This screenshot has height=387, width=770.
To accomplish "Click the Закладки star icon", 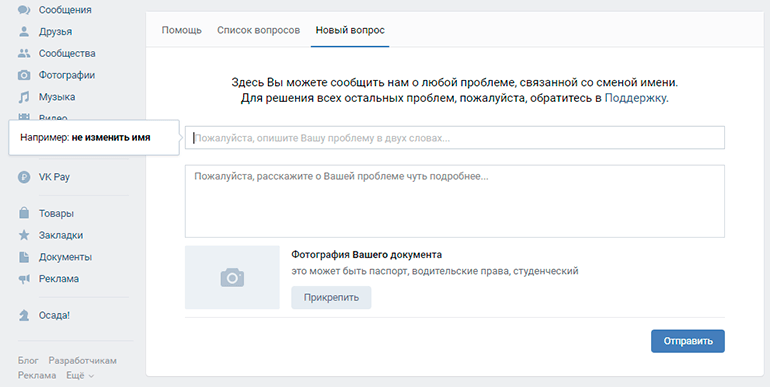I will pyautogui.click(x=24, y=235).
